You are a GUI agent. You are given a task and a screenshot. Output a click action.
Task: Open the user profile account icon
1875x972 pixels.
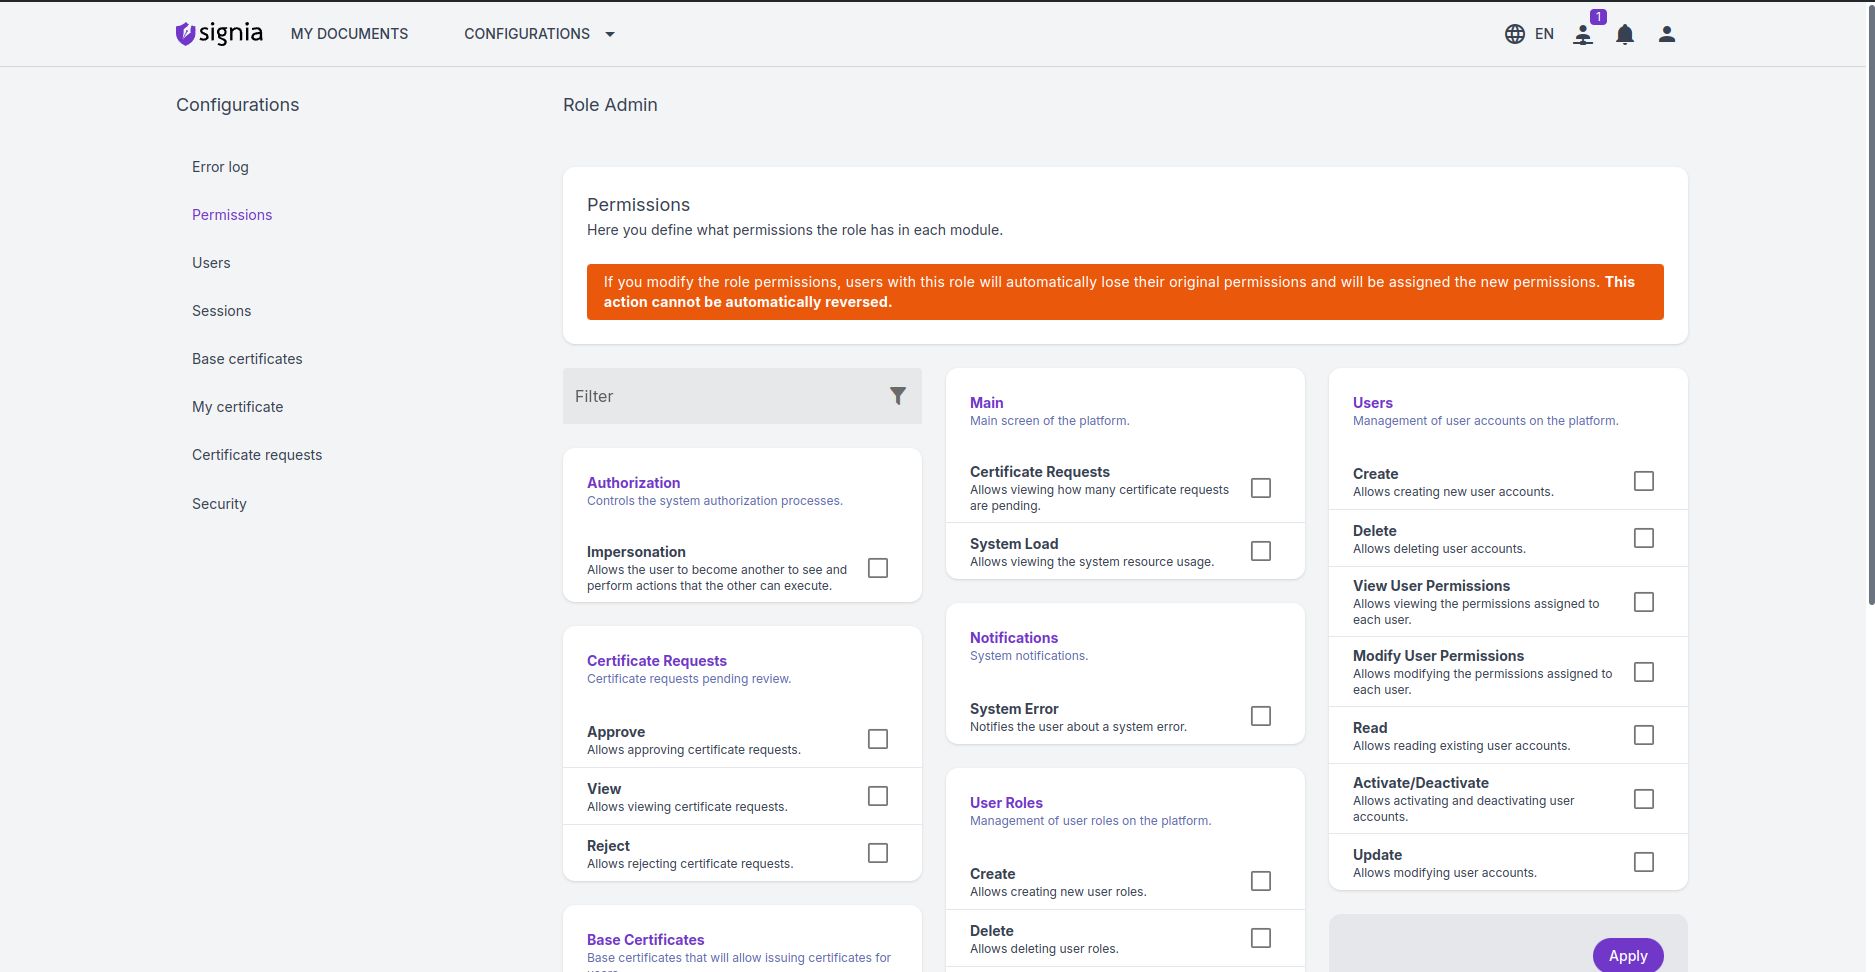(x=1666, y=34)
